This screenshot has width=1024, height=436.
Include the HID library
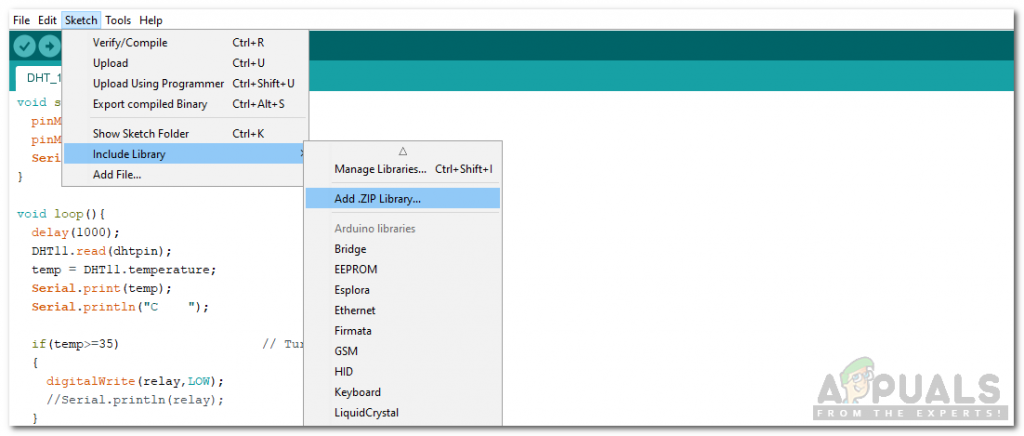click(x=403, y=372)
